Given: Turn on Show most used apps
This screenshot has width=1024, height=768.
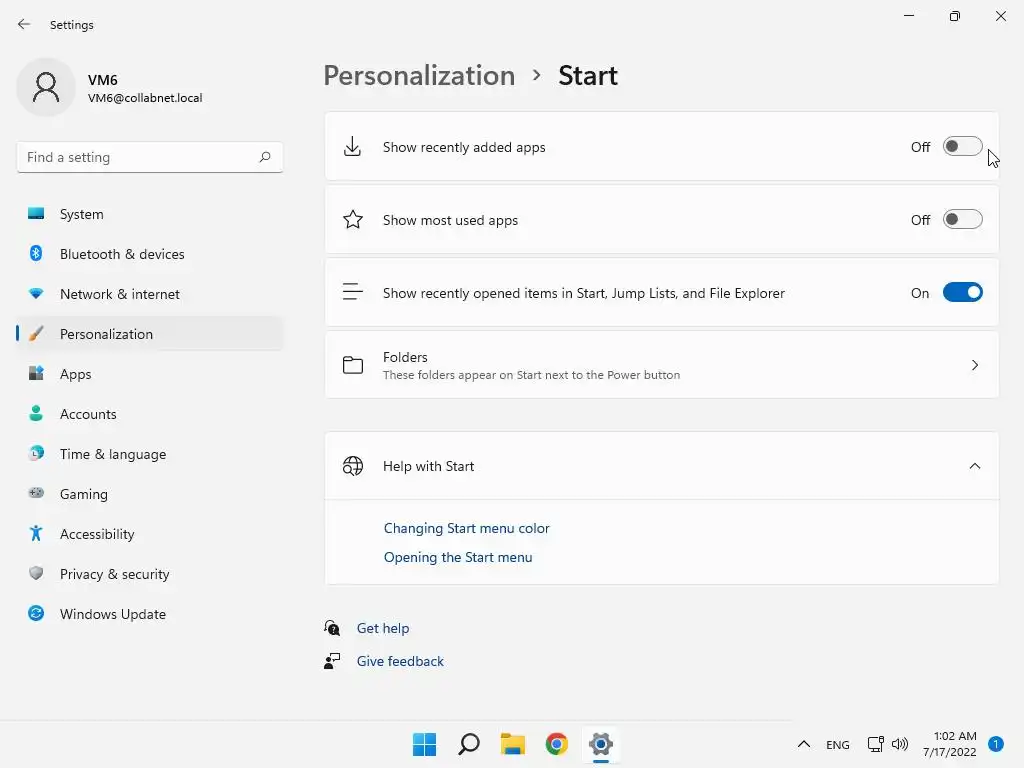Looking at the screenshot, I should 962,220.
